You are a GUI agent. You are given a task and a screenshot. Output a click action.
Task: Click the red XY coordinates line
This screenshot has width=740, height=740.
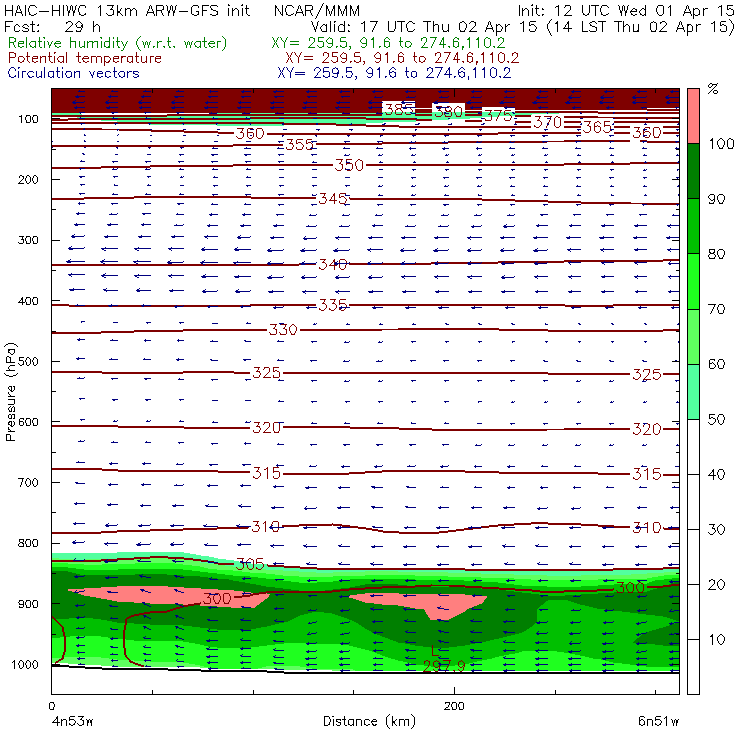[x=402, y=58]
